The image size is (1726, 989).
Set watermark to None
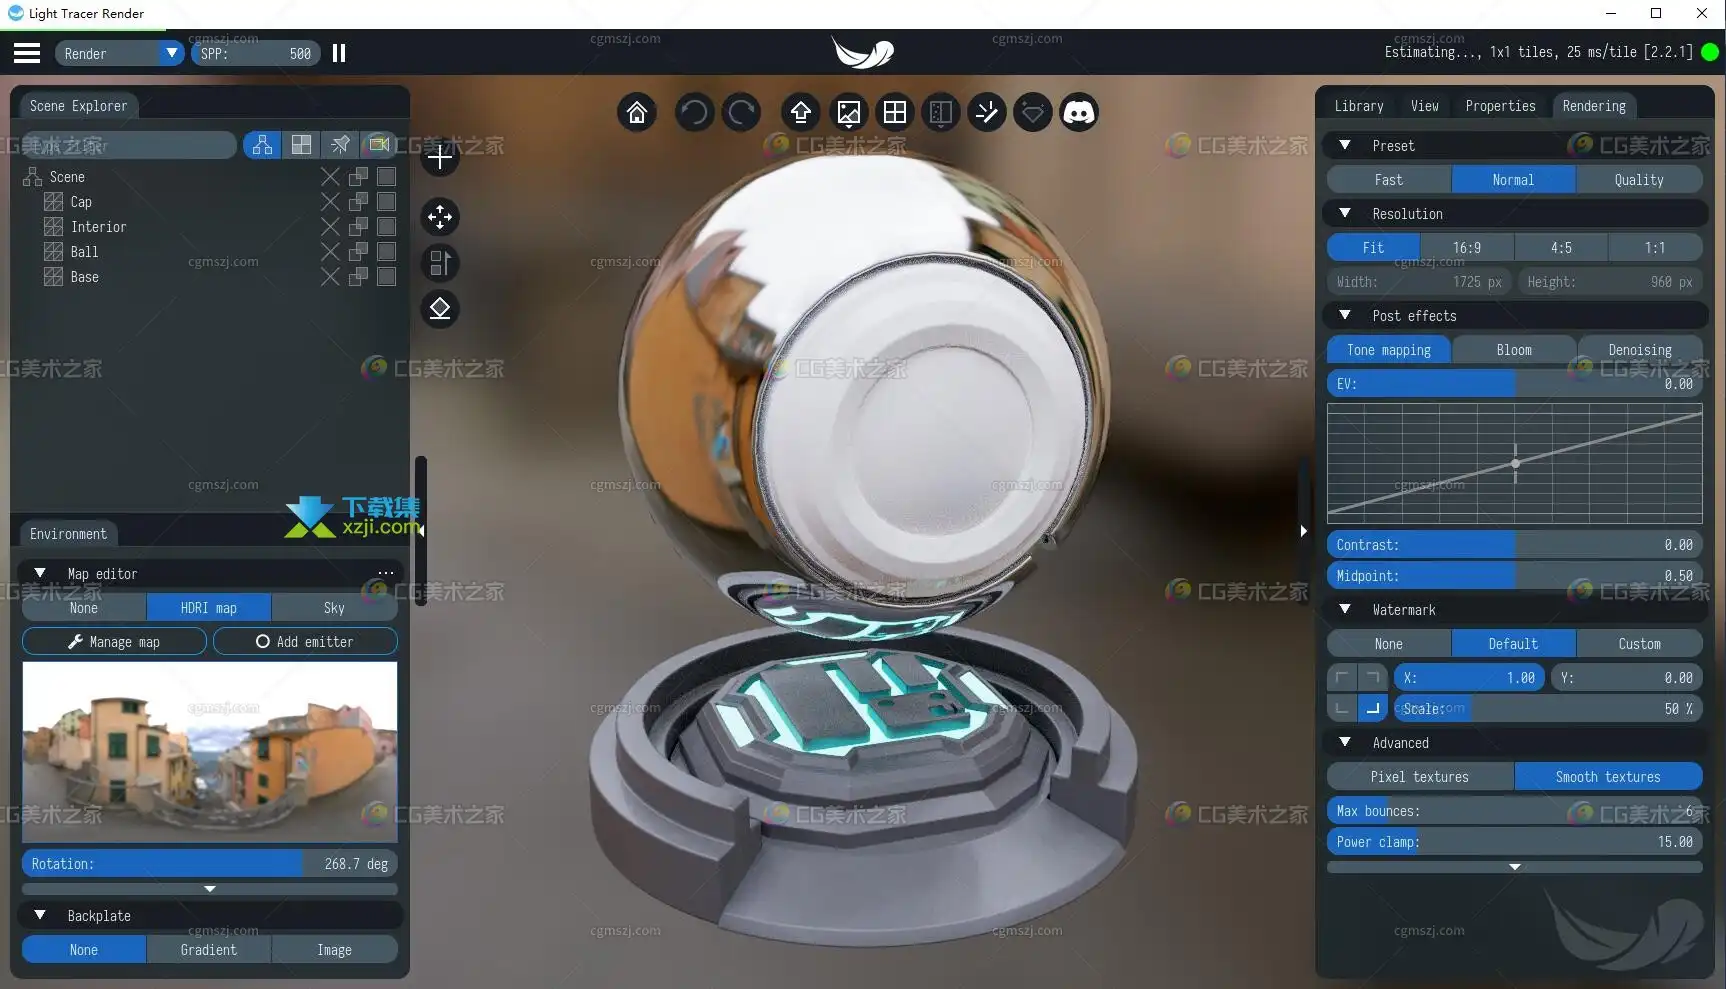pyautogui.click(x=1388, y=644)
